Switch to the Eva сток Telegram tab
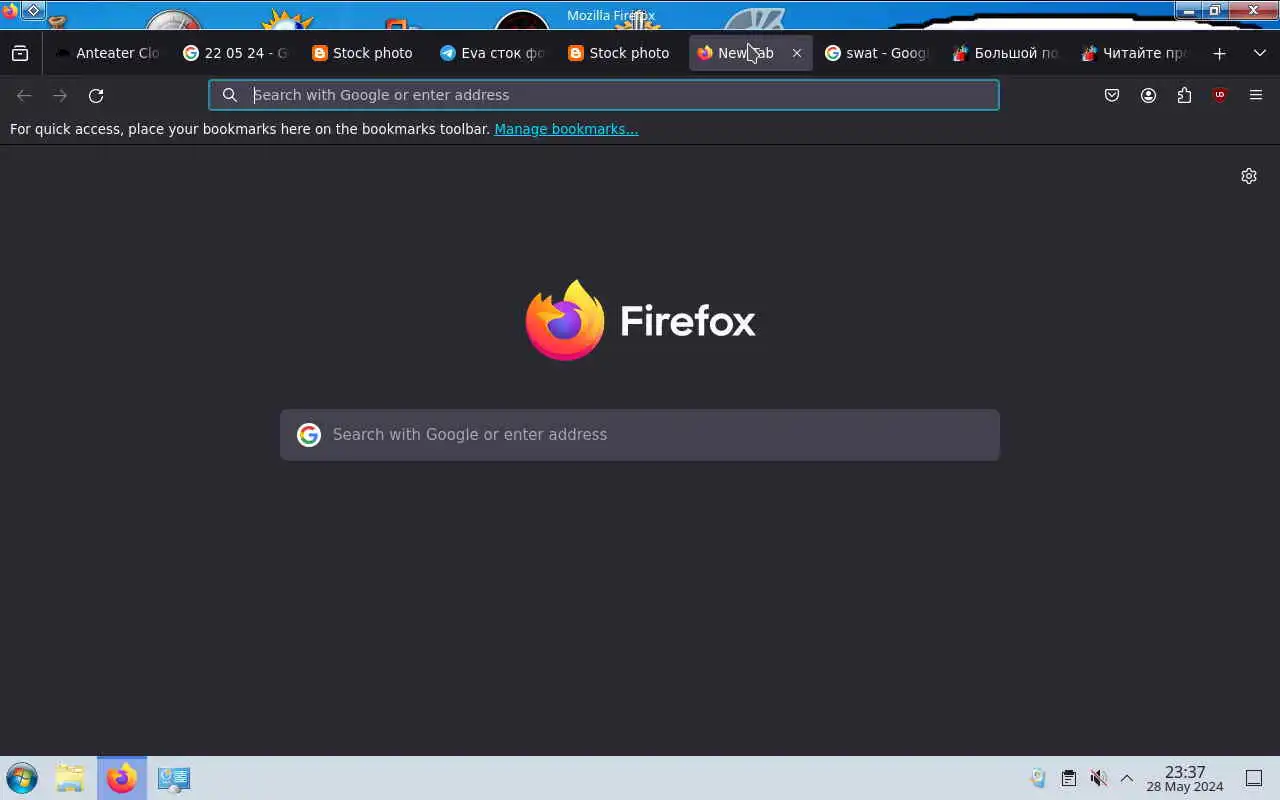The width and height of the screenshot is (1280, 800). (x=492, y=53)
